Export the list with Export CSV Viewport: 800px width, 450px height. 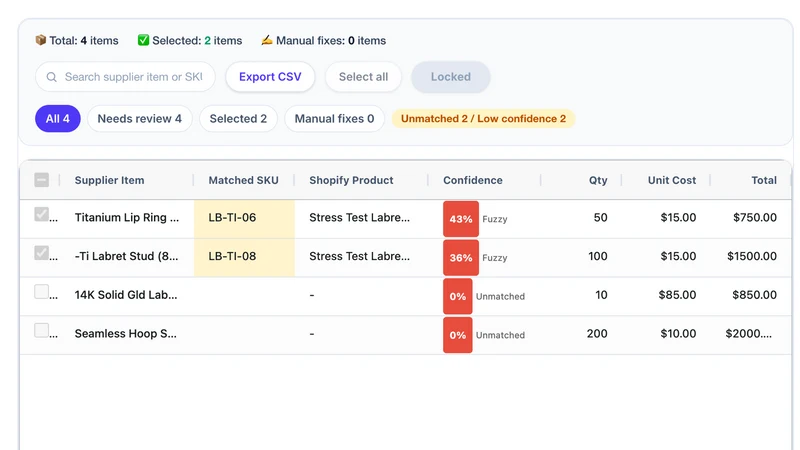click(270, 77)
